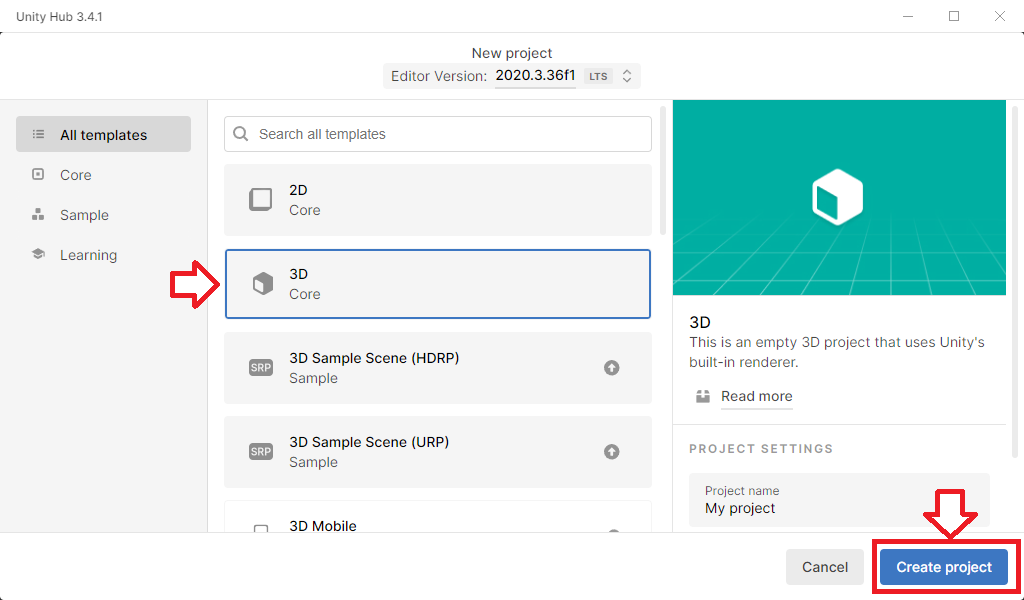The image size is (1024, 600).
Task: Select the 3D Core template
Action: (x=438, y=284)
